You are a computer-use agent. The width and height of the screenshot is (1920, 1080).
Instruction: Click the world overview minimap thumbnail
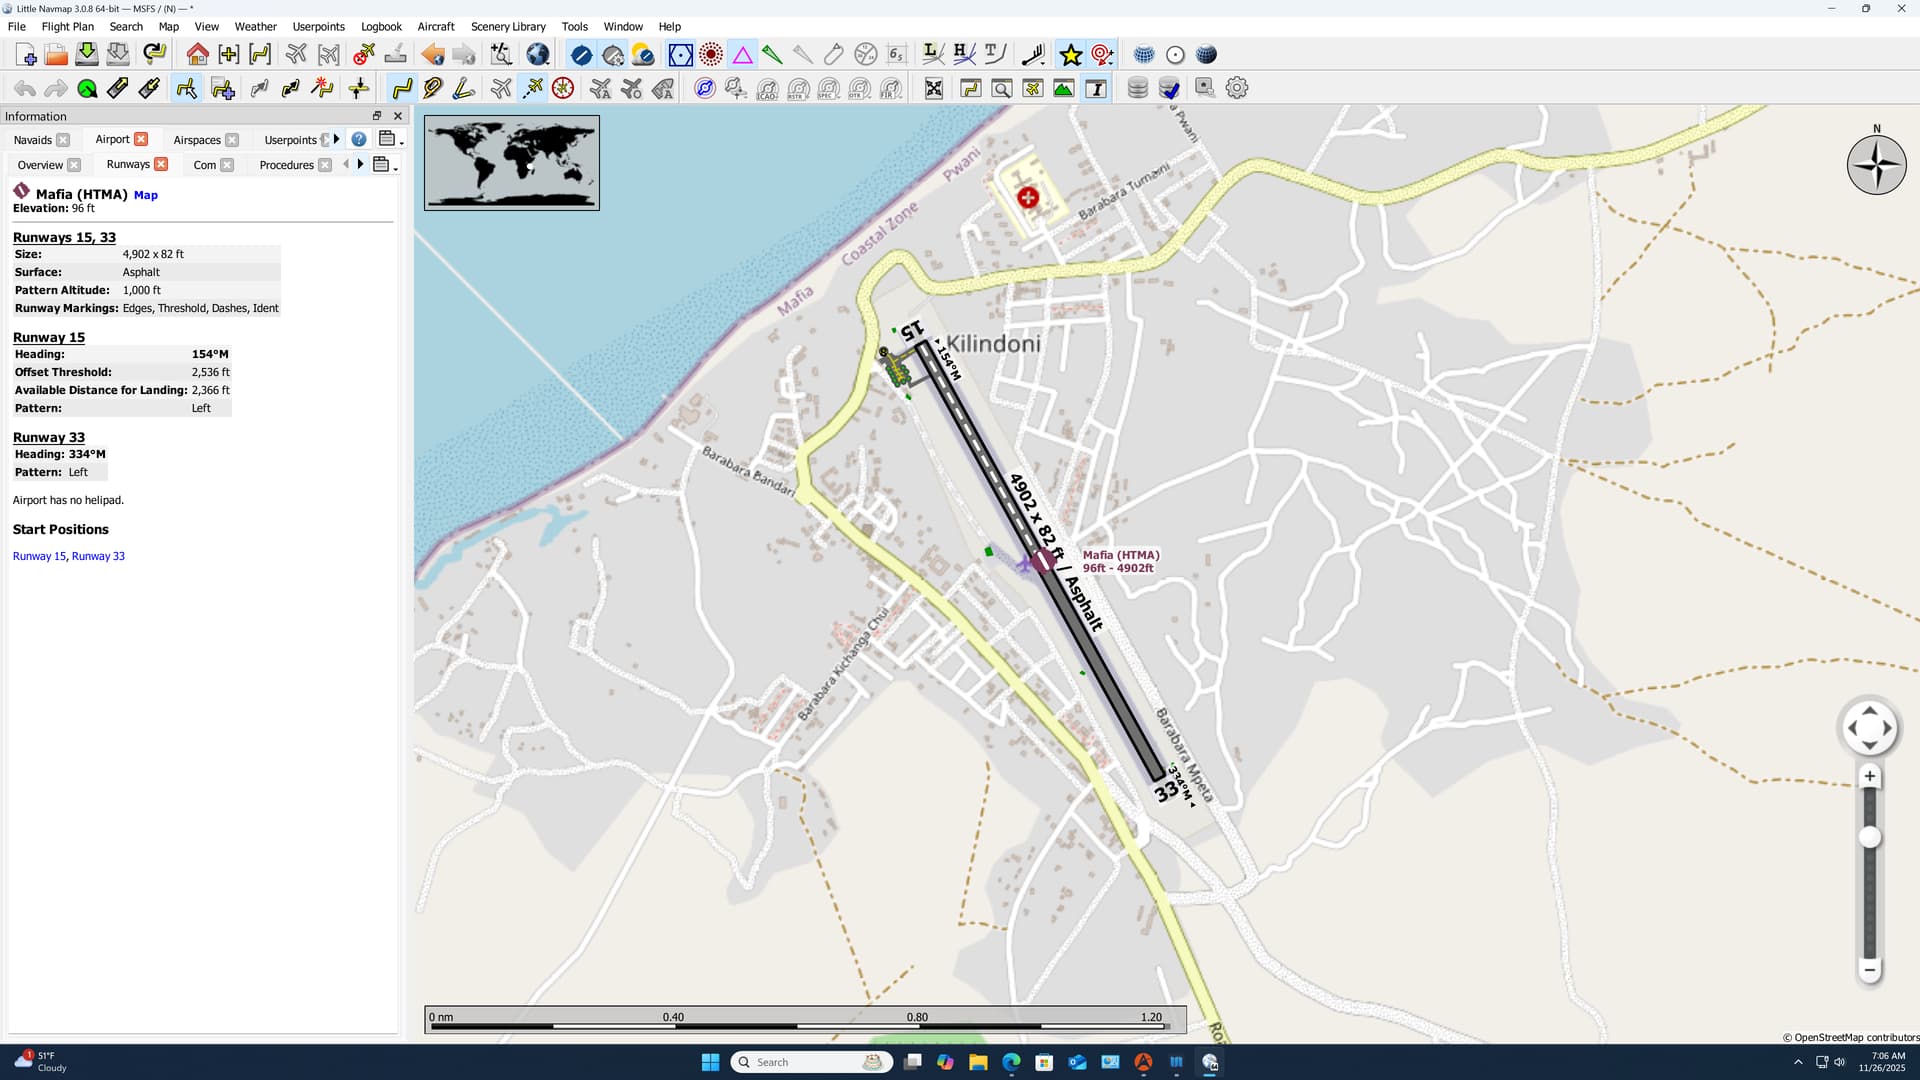click(x=512, y=162)
